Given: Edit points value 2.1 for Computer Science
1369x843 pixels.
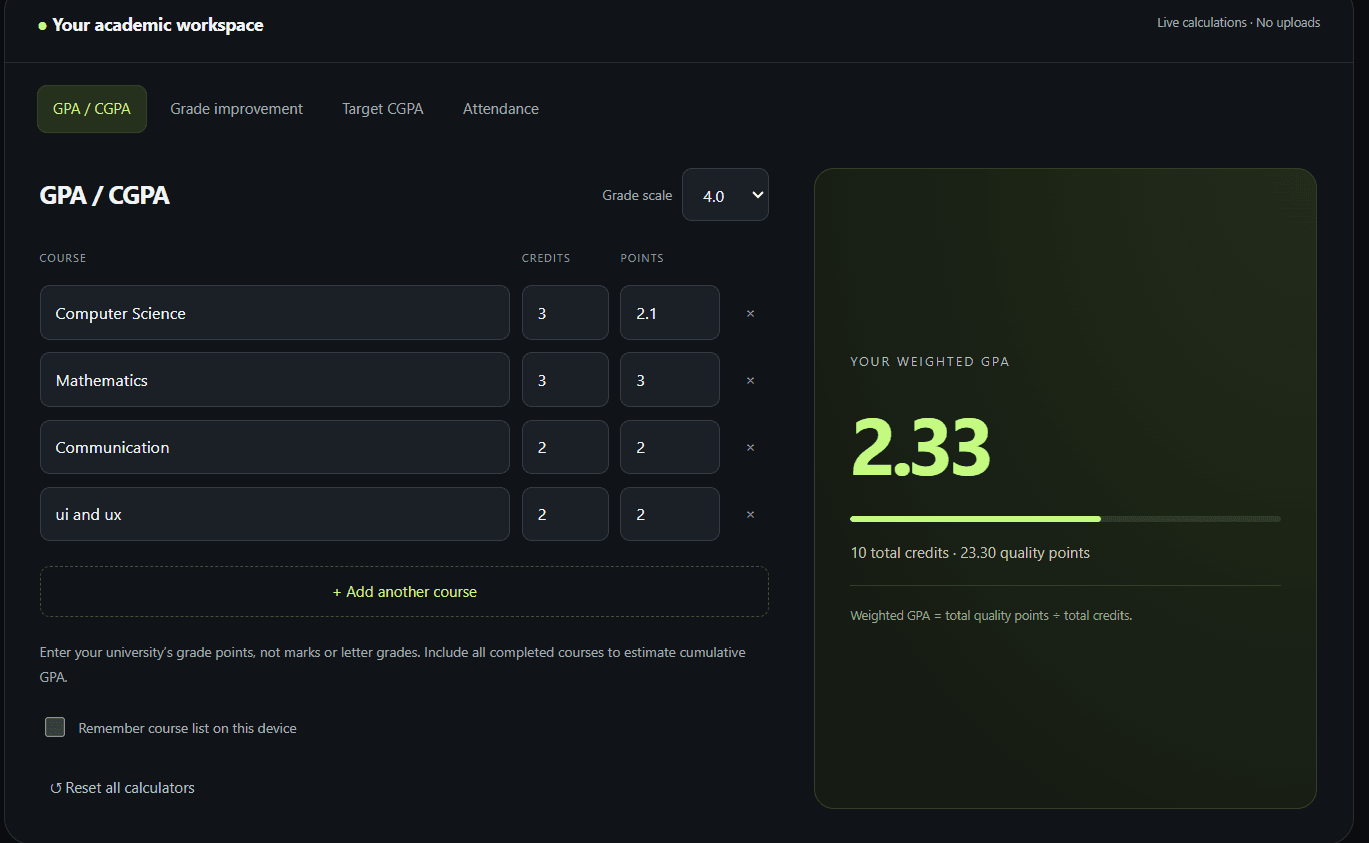Looking at the screenshot, I should click(670, 313).
